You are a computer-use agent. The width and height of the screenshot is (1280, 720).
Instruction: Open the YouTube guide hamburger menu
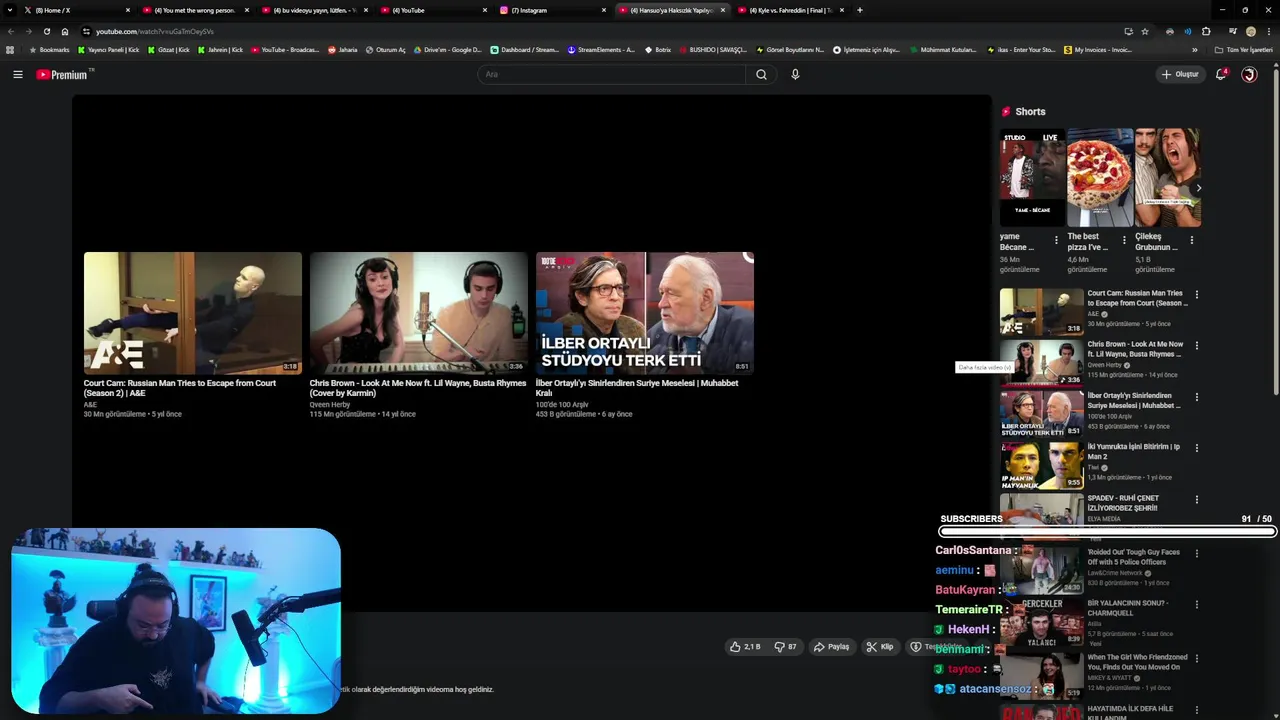[x=18, y=74]
